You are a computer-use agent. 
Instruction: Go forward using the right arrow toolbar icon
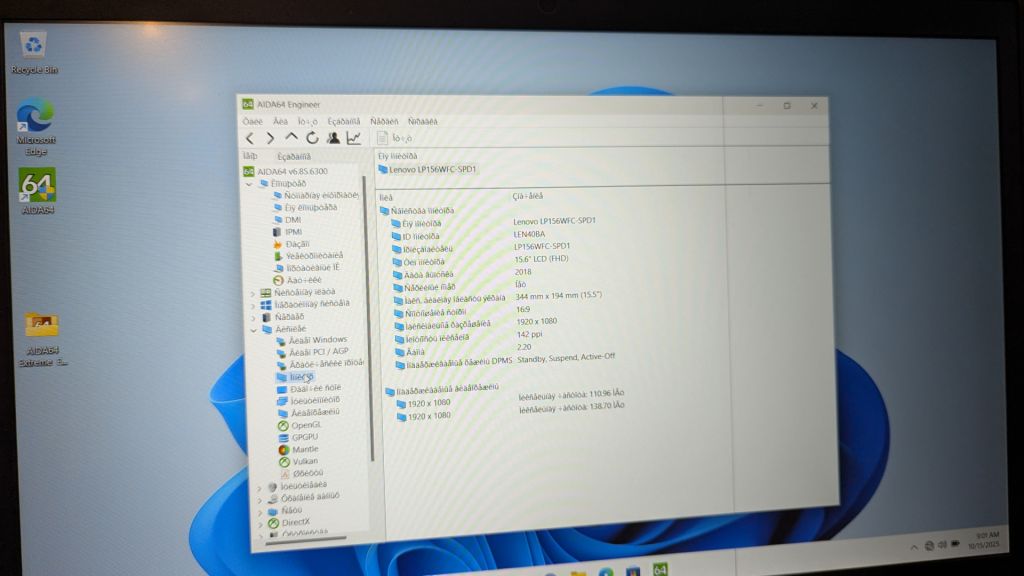[270, 138]
